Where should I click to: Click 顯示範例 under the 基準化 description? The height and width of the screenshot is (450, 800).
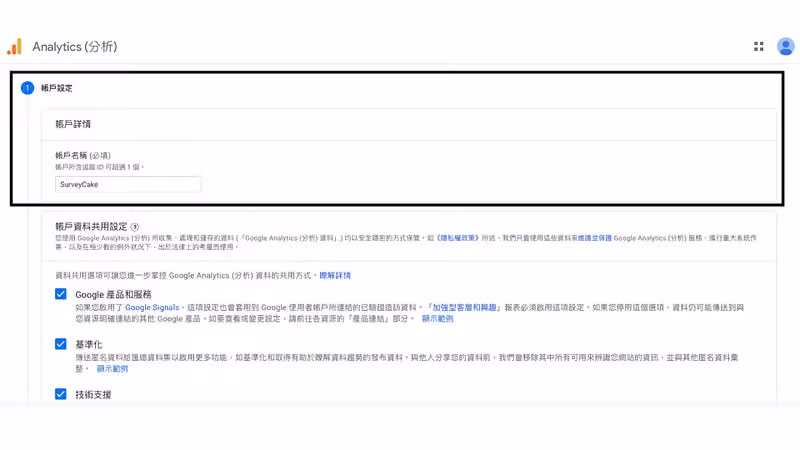pyautogui.click(x=112, y=369)
